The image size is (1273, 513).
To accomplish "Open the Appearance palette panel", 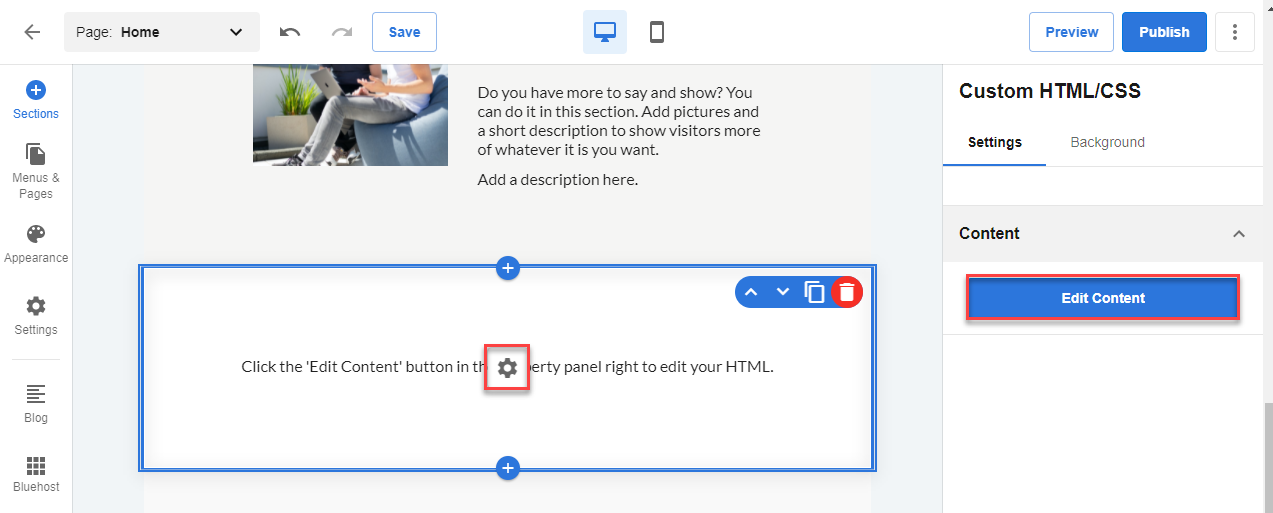I will 36,243.
